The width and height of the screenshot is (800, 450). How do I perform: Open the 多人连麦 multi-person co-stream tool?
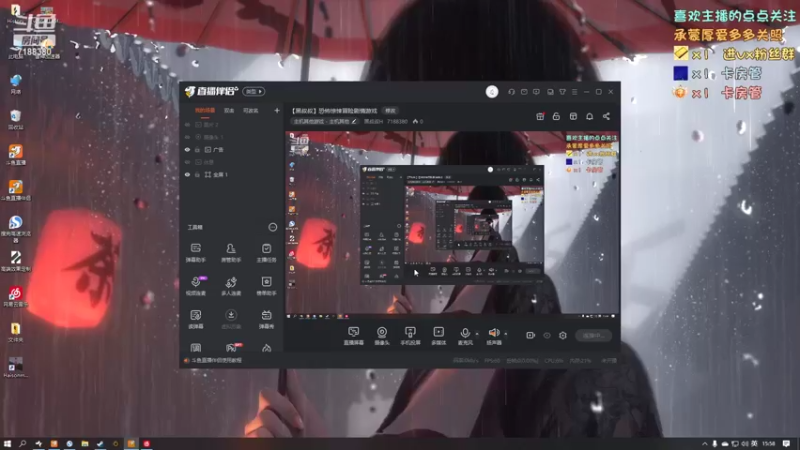[231, 286]
